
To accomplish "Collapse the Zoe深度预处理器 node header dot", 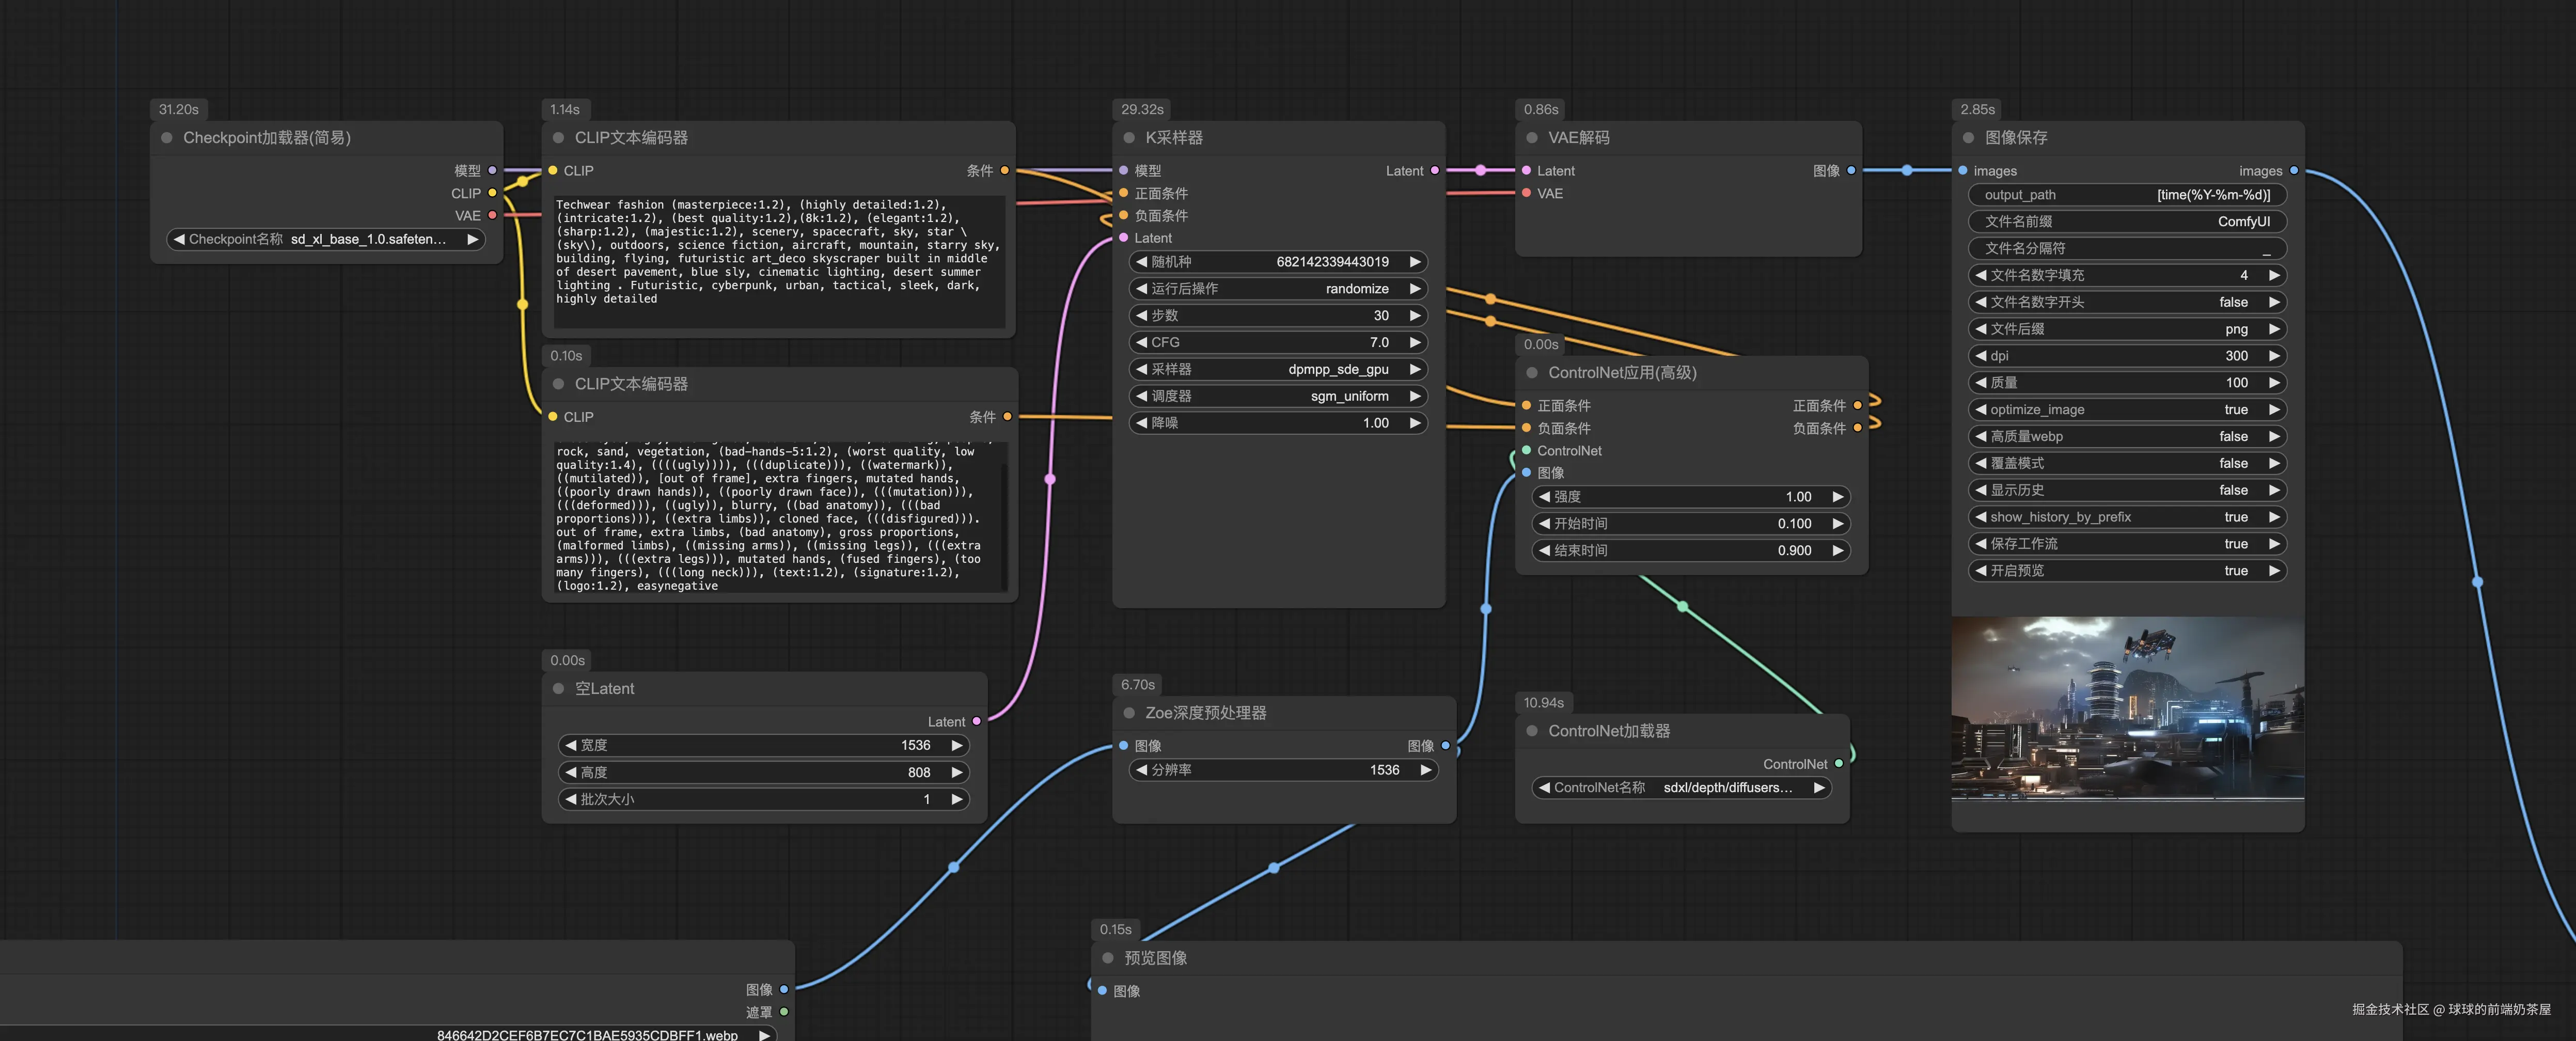I will coord(1129,713).
